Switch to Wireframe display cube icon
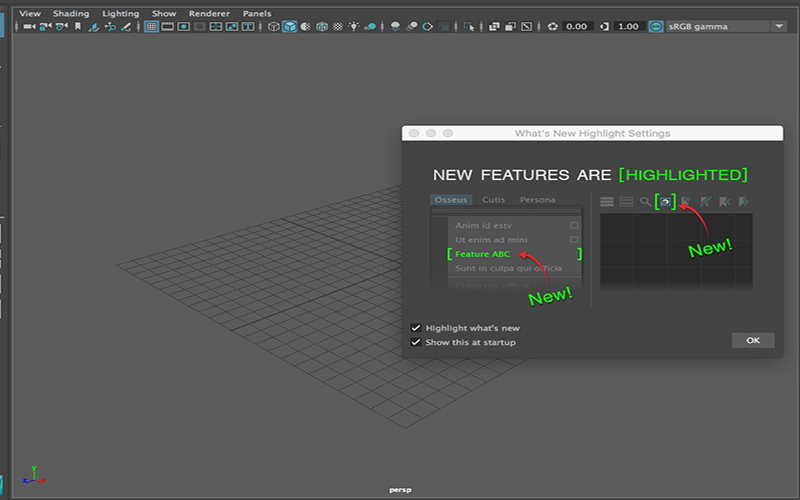The width and height of the screenshot is (800, 500). coord(273,27)
